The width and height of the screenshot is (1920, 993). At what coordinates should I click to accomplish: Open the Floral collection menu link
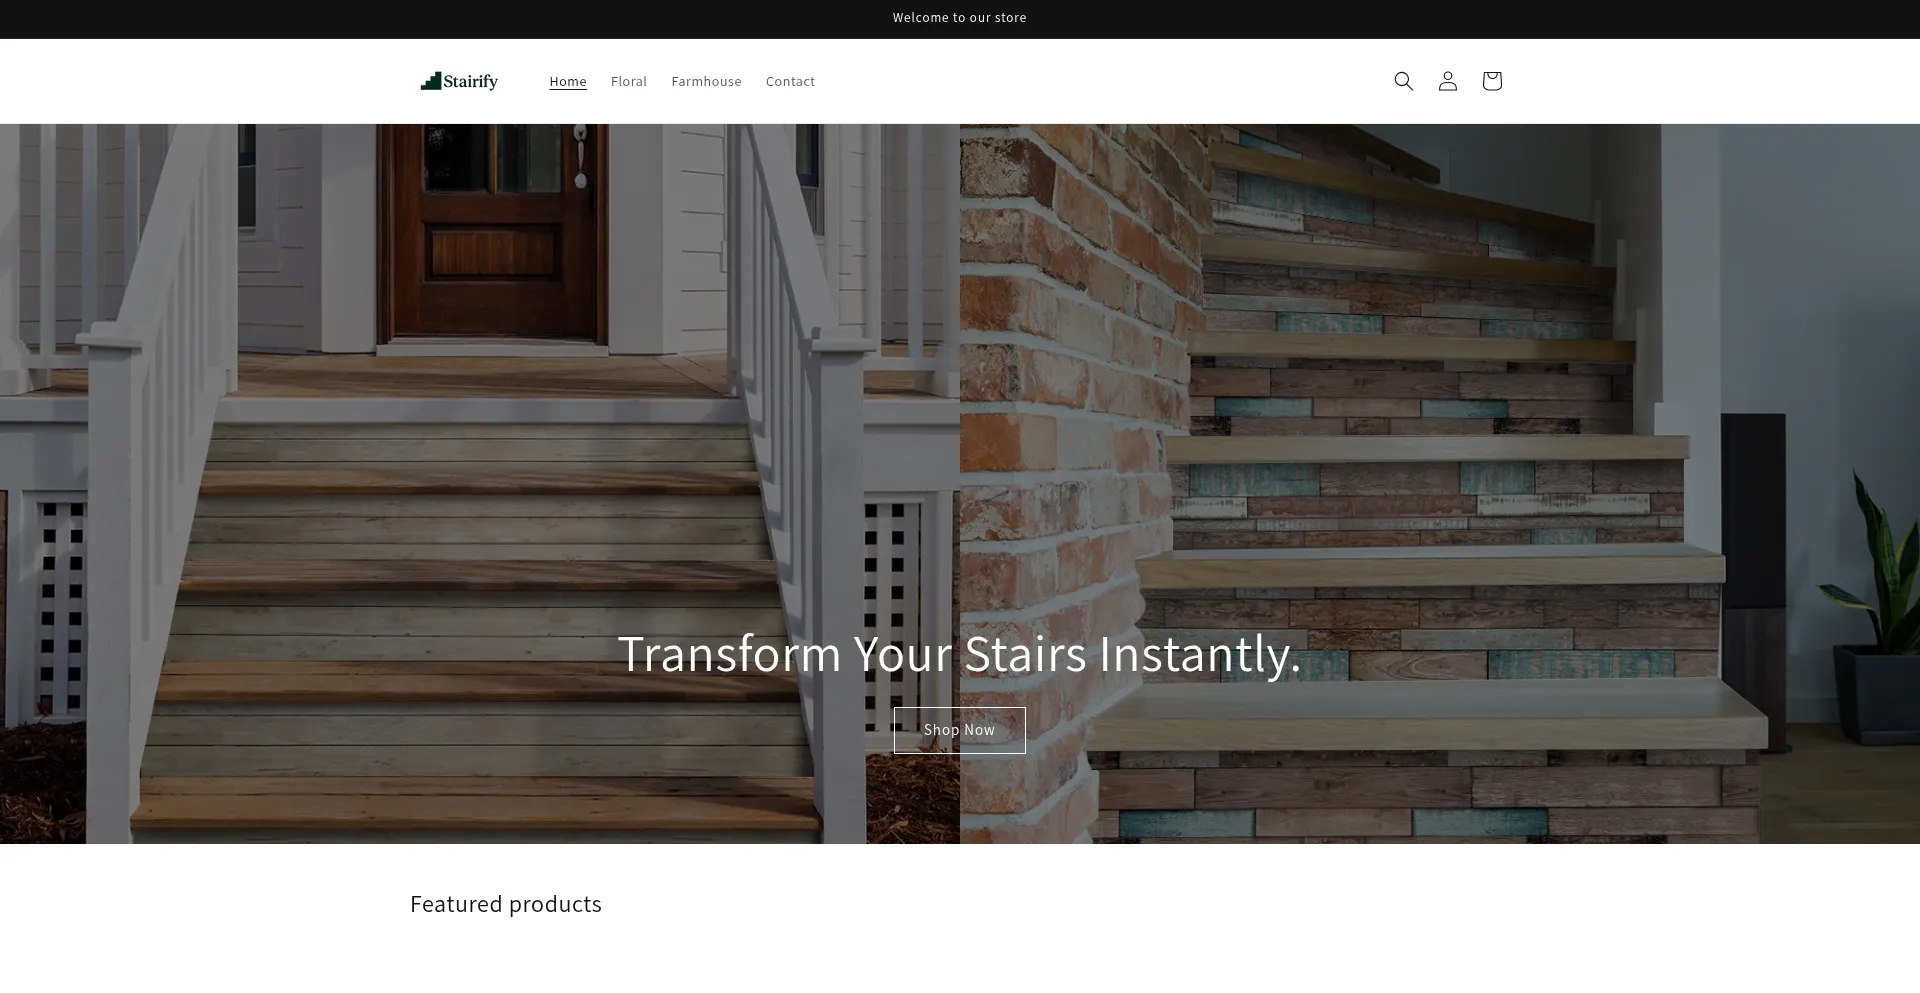click(x=628, y=82)
